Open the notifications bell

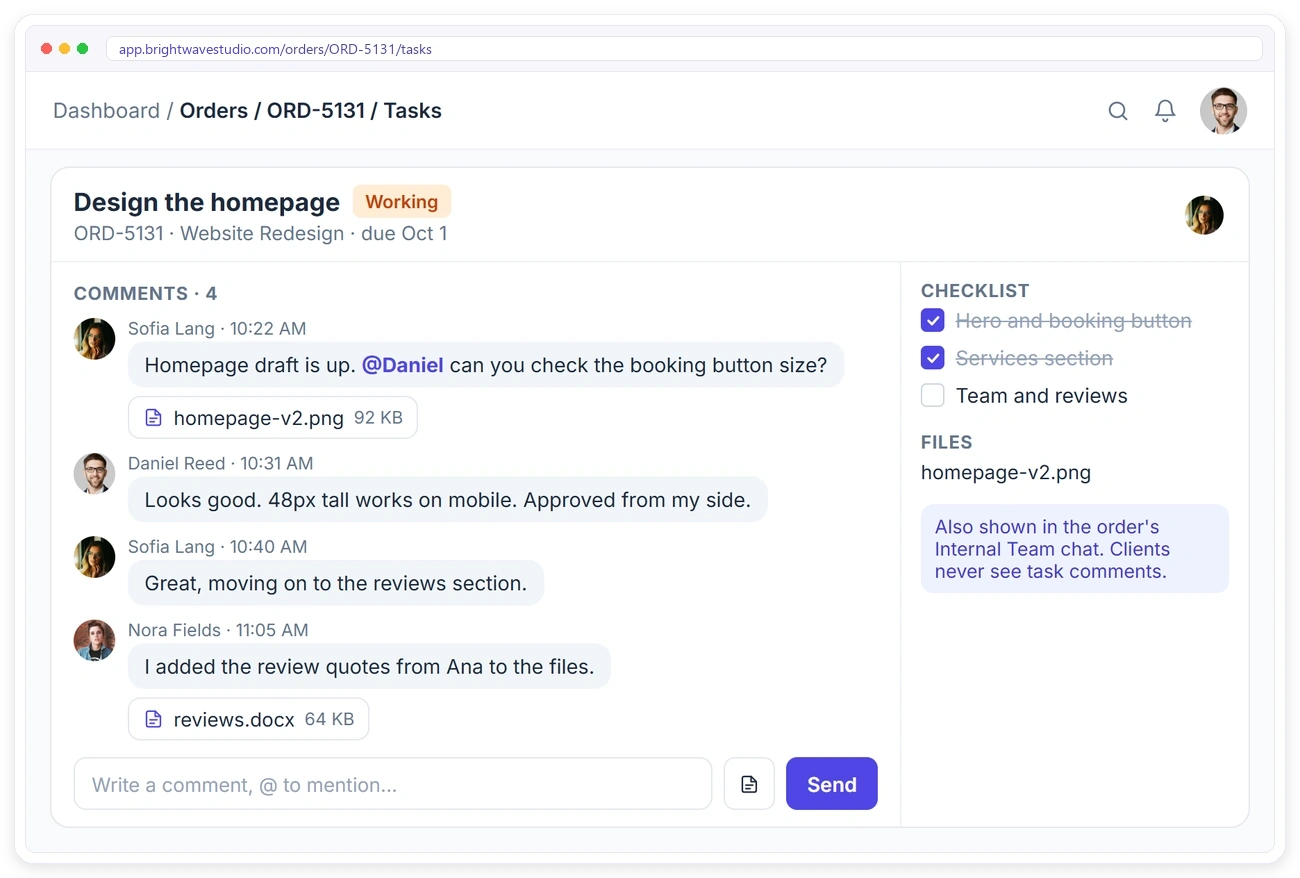pyautogui.click(x=1165, y=111)
